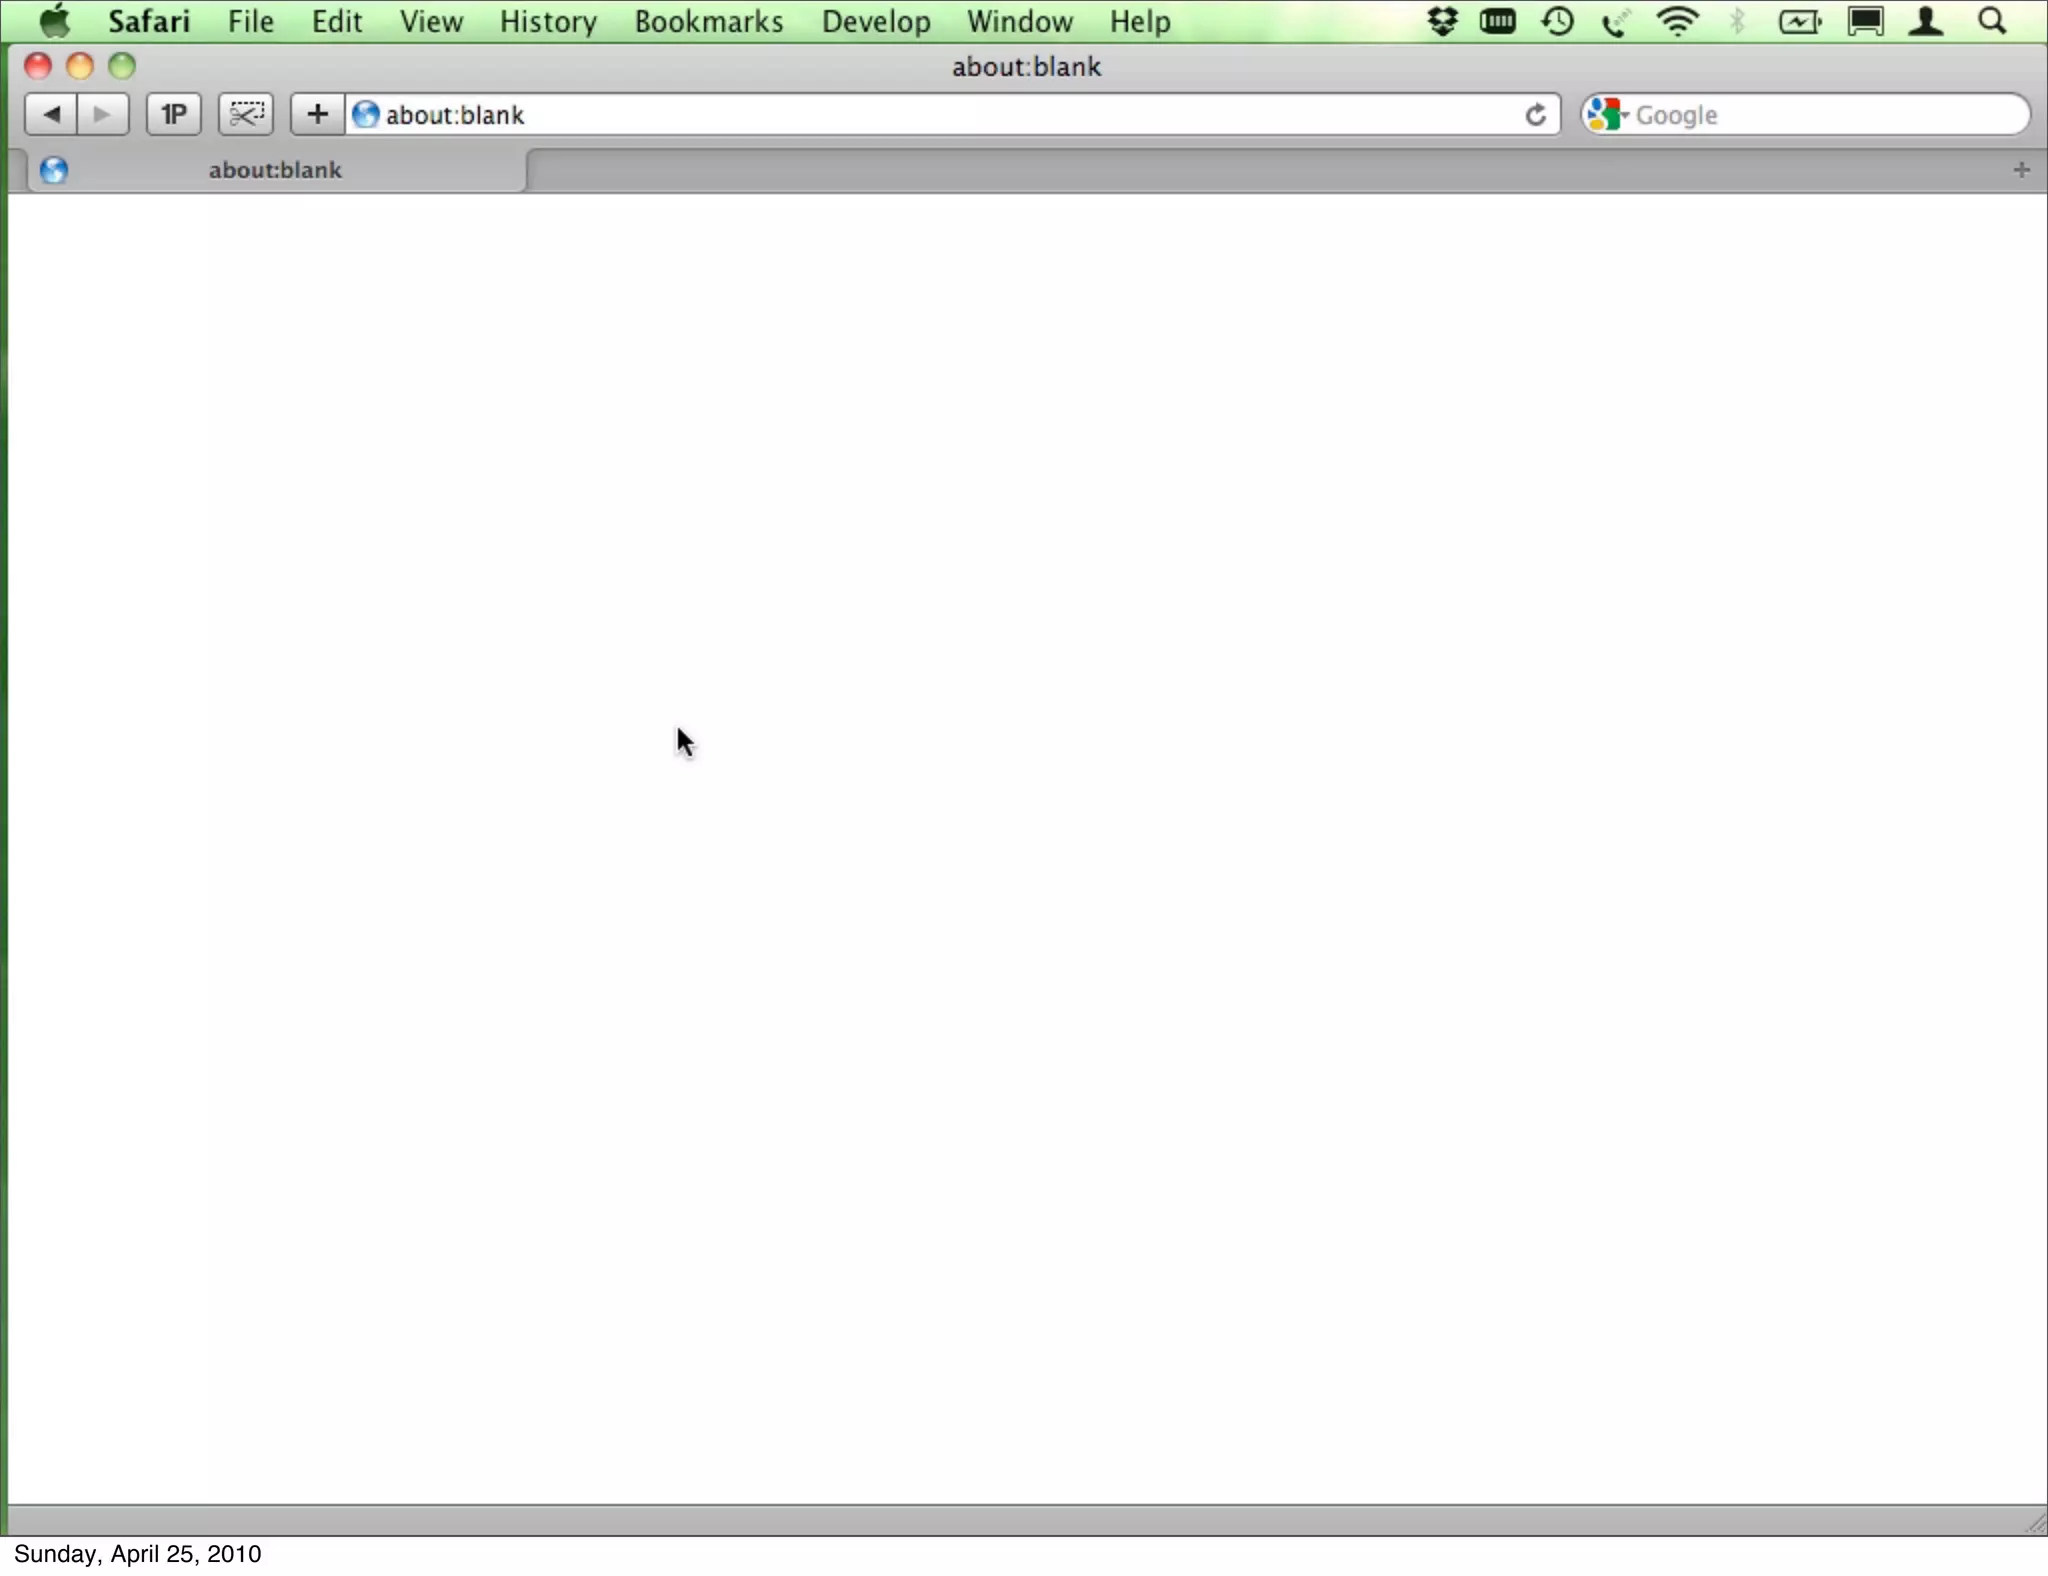The image size is (2048, 1576).
Task: Open the Wi-Fi status menu
Action: pyautogui.click(x=1677, y=21)
